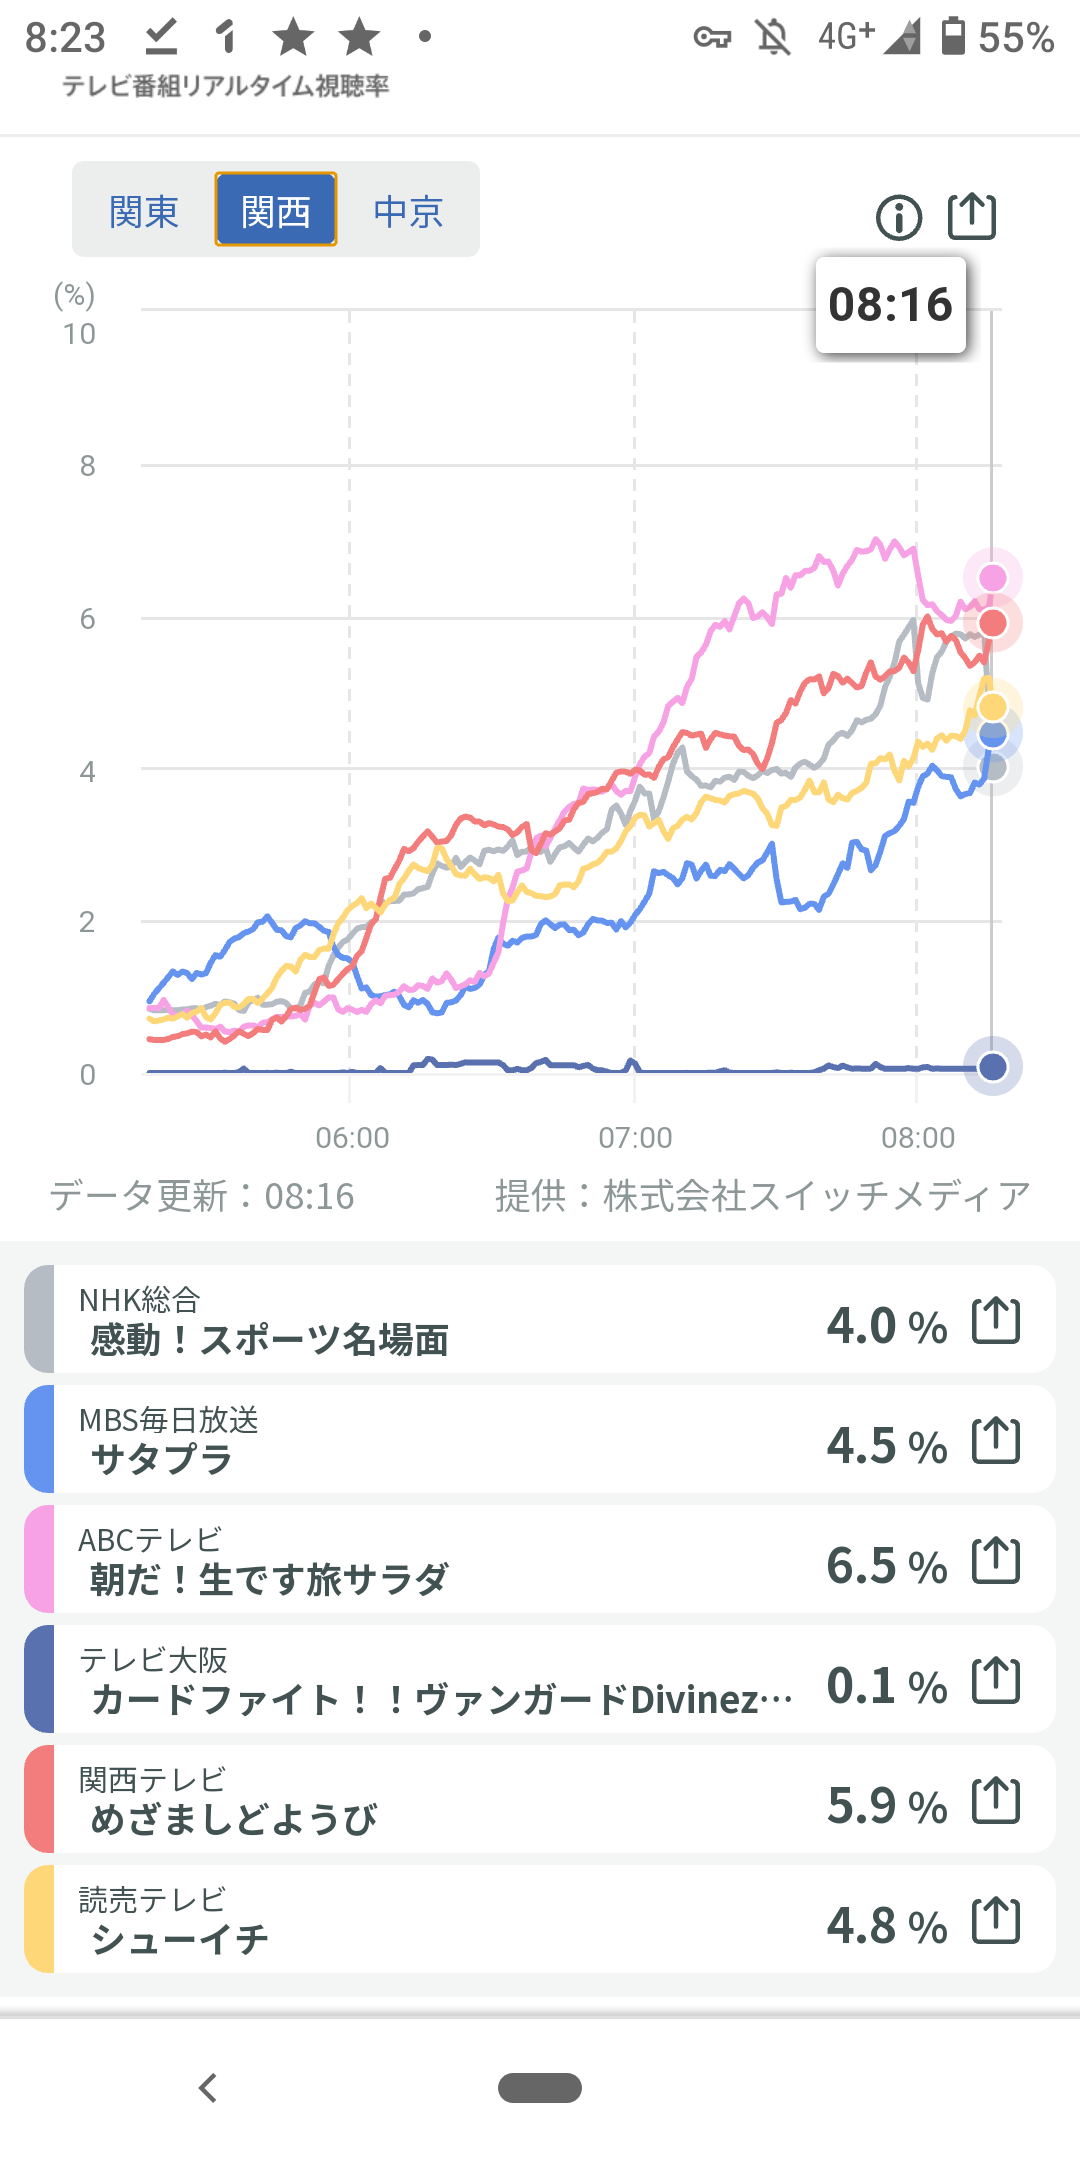Tap the 08:16 time tooltip
This screenshot has height=2160, width=1080.
[x=890, y=305]
